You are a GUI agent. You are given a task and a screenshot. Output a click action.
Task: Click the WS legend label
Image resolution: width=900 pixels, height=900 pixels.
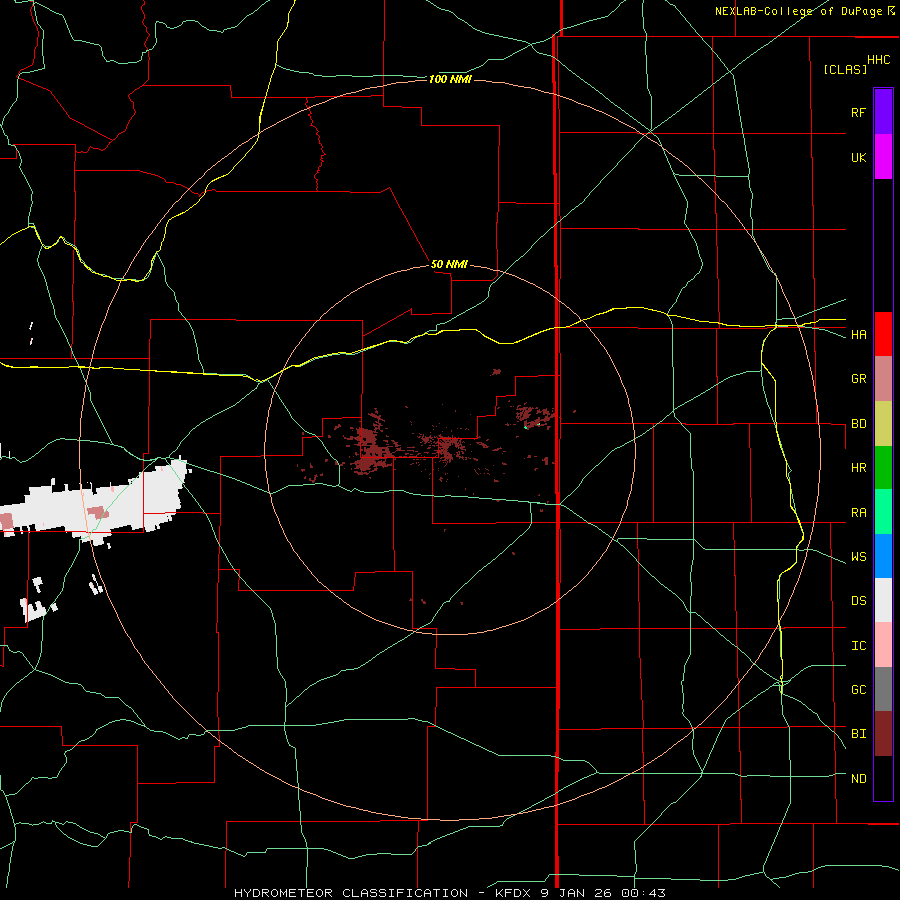pyautogui.click(x=858, y=557)
